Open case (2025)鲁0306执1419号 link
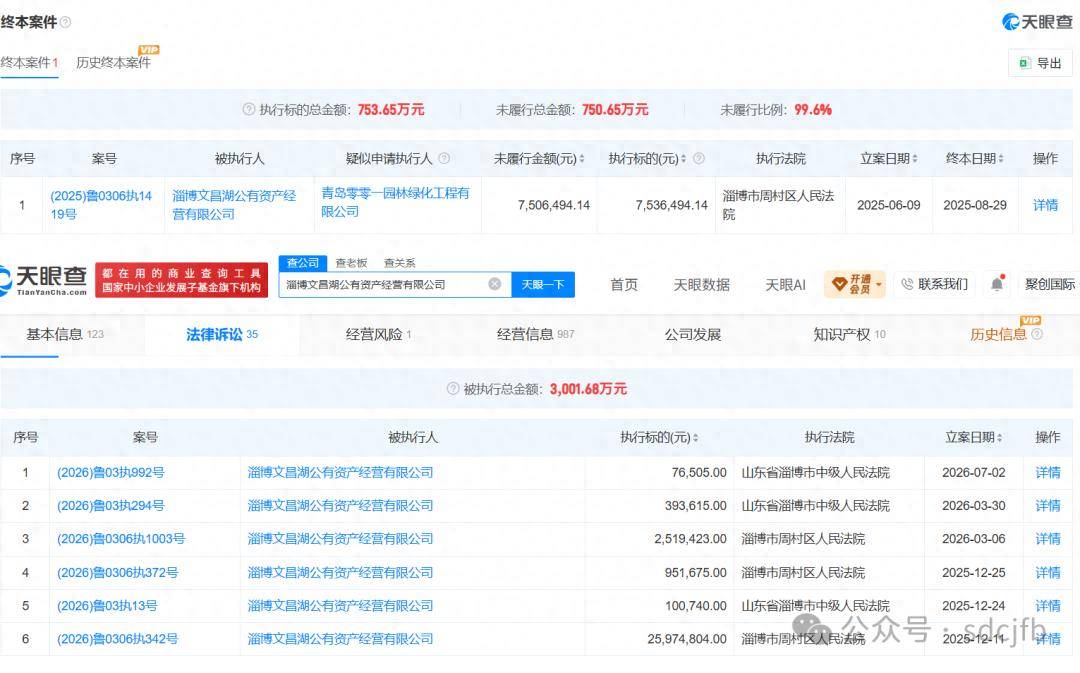1080x673 pixels. pyautogui.click(x=101, y=205)
